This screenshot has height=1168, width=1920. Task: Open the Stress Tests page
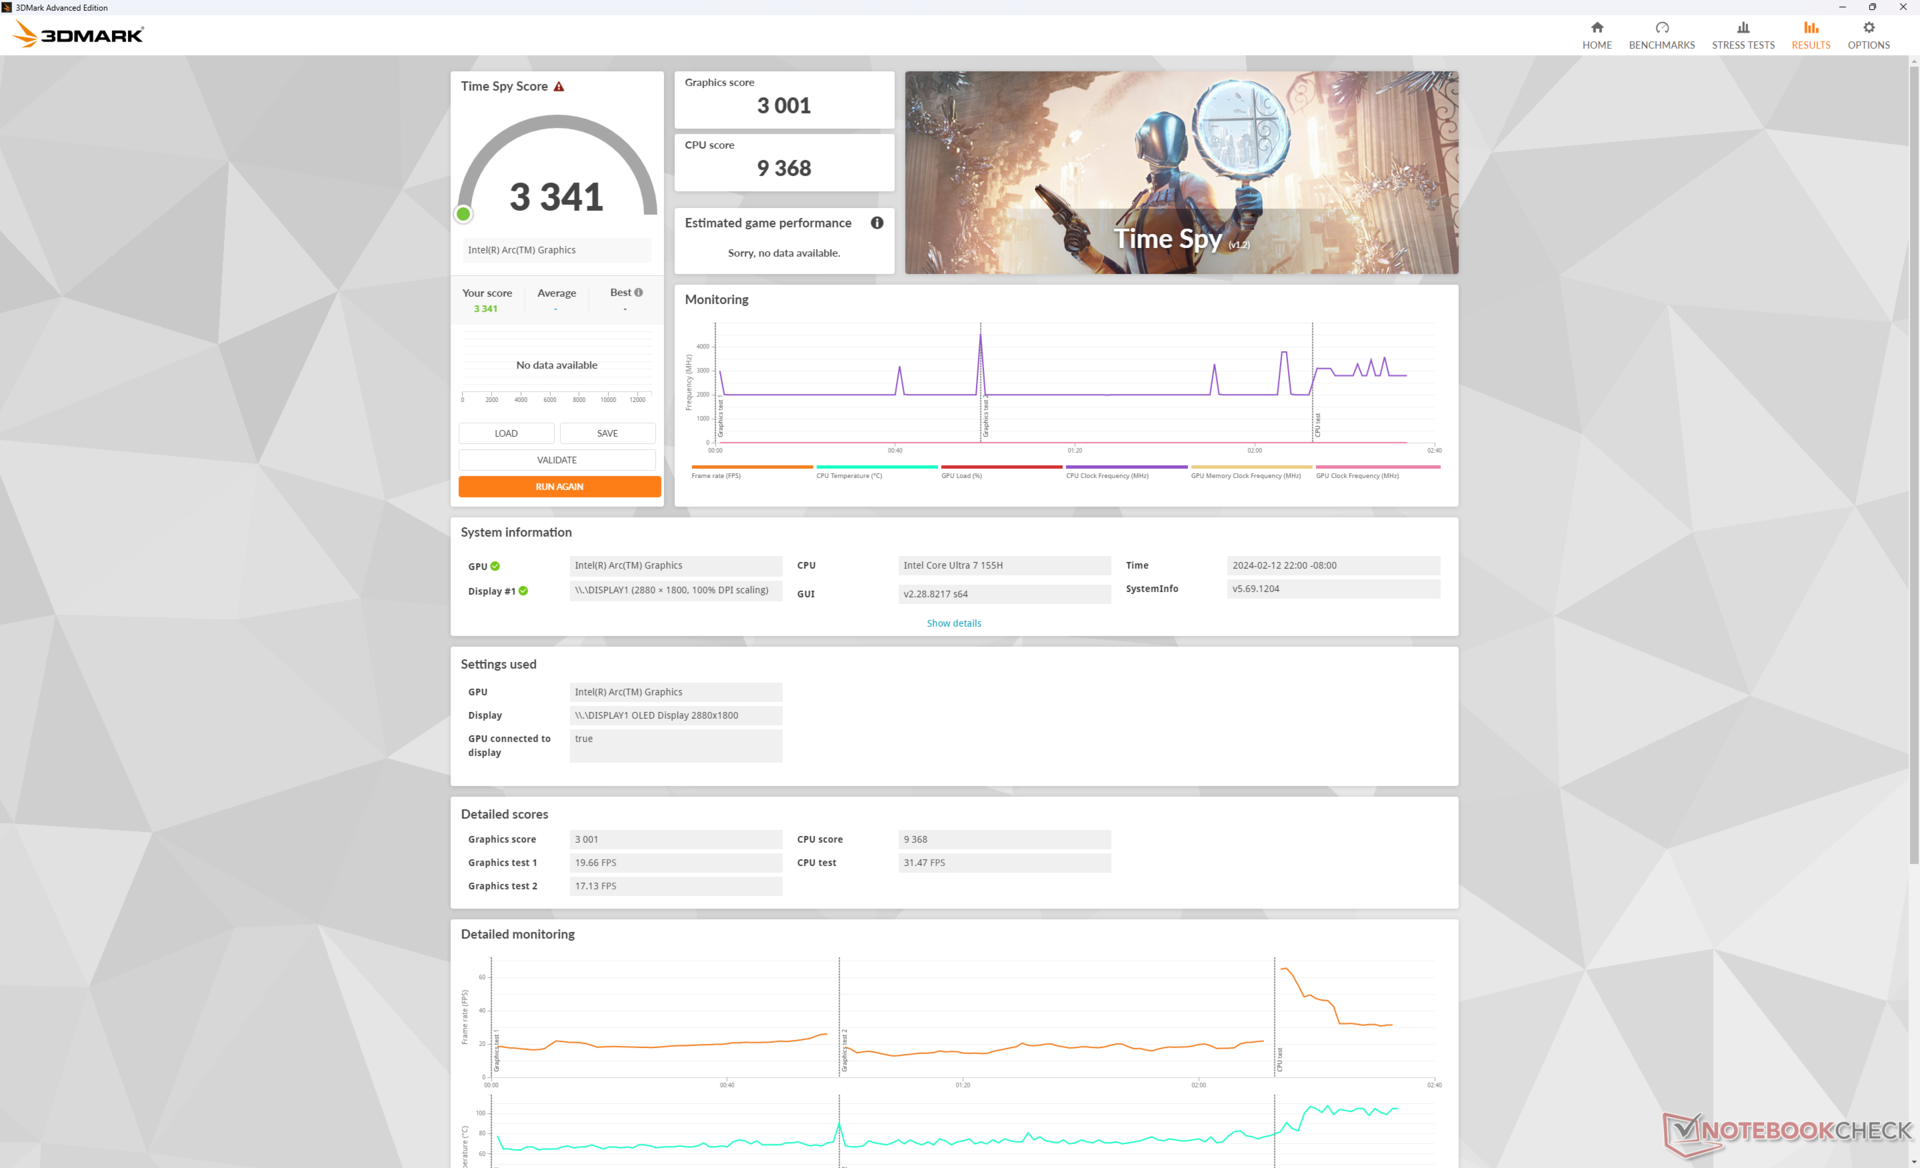tap(1742, 34)
